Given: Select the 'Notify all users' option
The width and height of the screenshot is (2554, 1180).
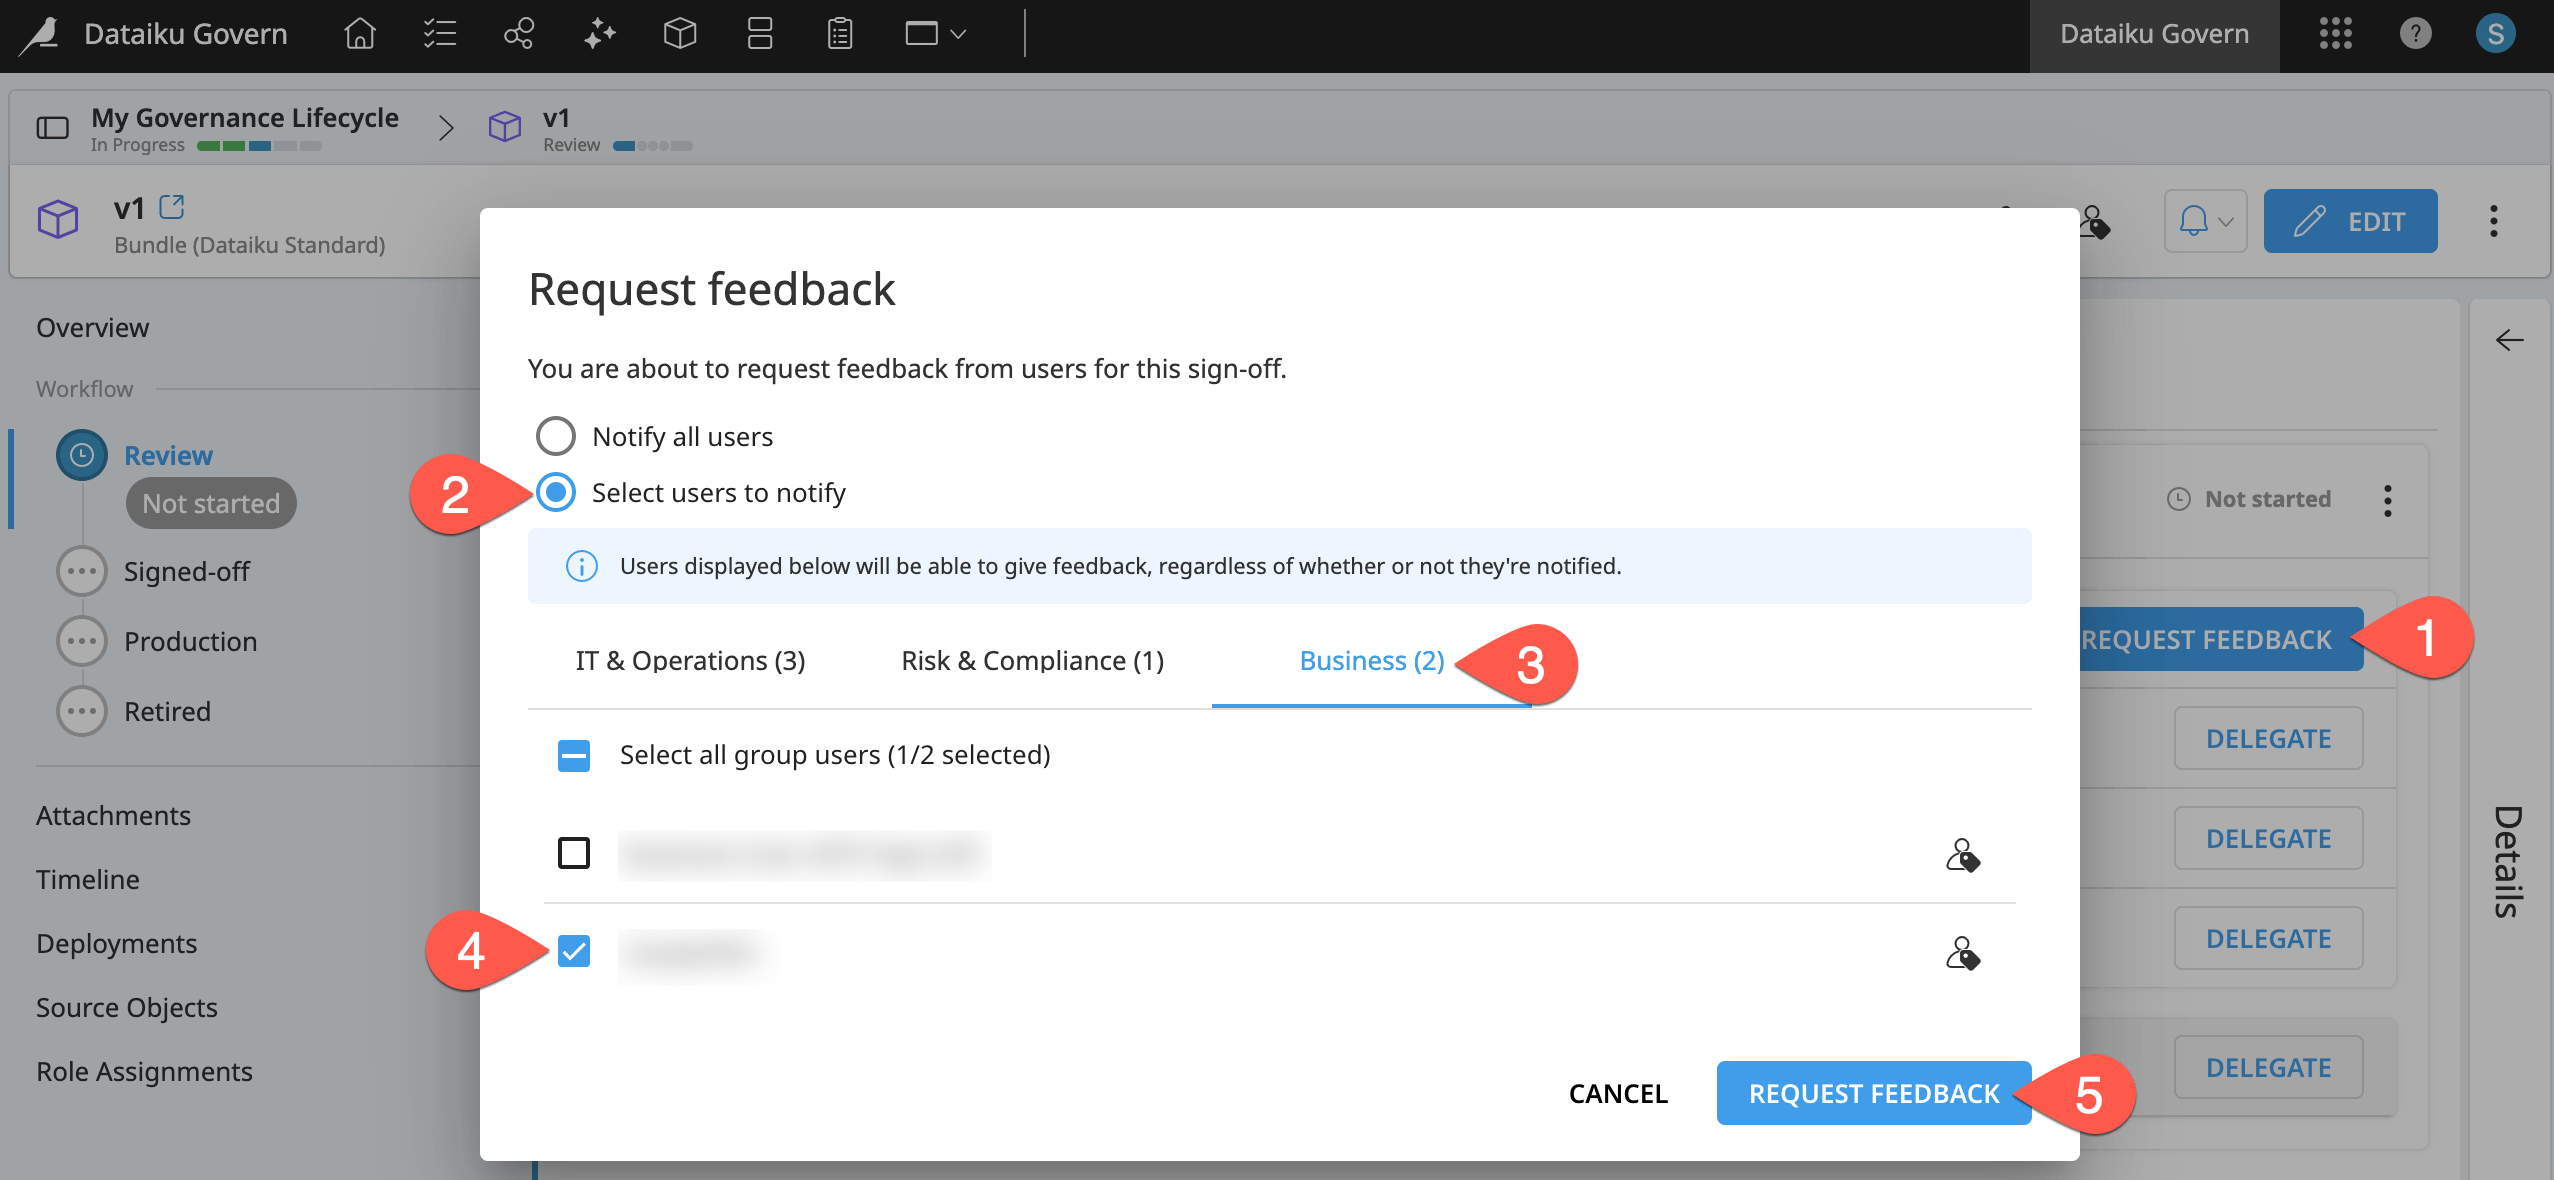Looking at the screenshot, I should [x=555, y=435].
